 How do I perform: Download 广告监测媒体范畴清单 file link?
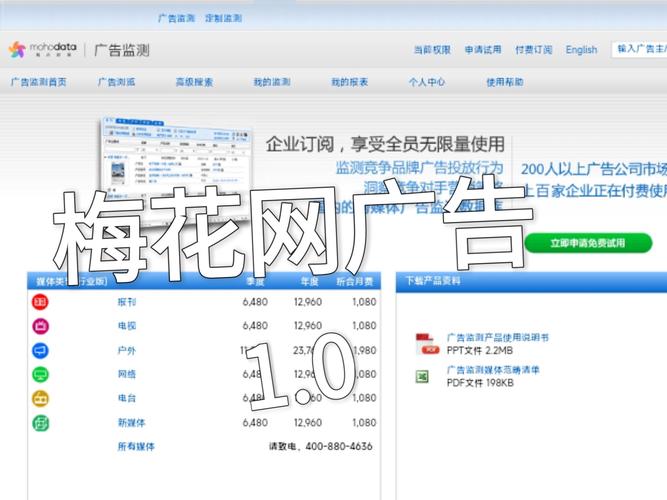(493, 370)
